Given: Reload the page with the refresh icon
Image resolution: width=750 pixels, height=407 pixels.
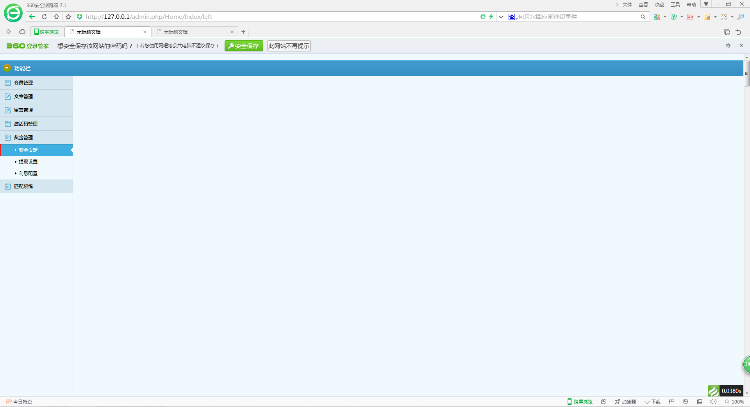Looking at the screenshot, I should [x=44, y=16].
